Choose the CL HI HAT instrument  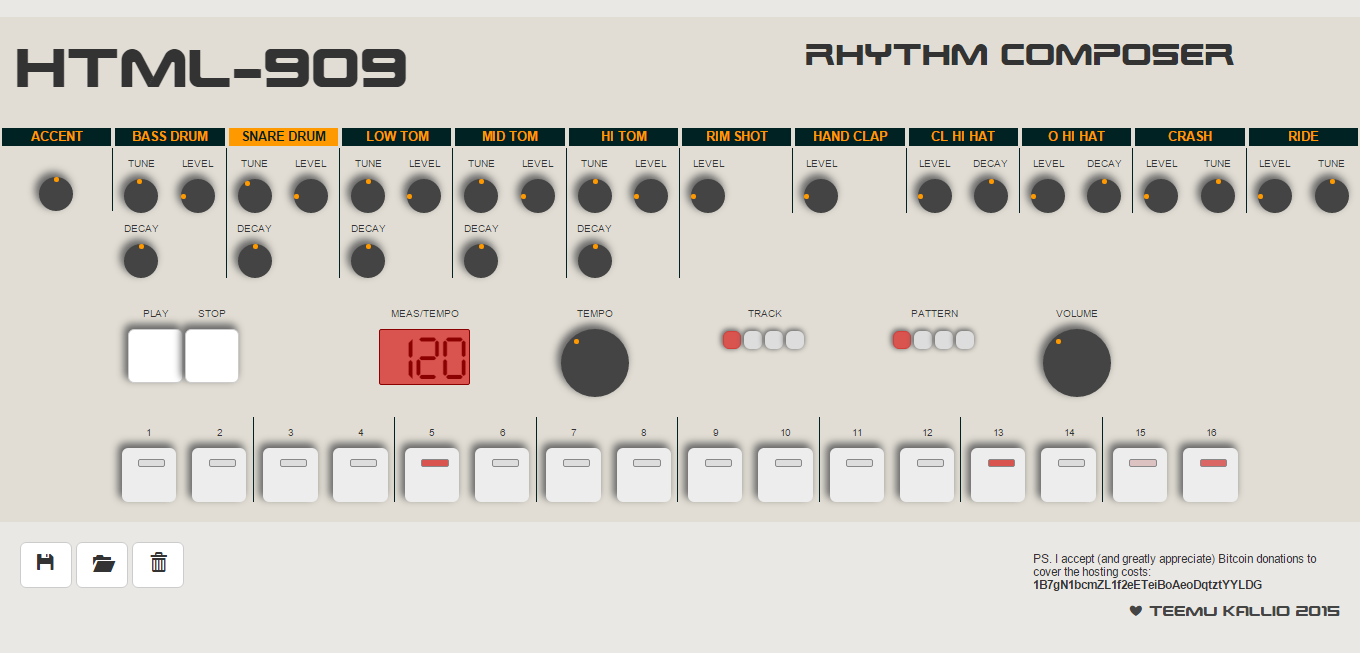(x=963, y=137)
